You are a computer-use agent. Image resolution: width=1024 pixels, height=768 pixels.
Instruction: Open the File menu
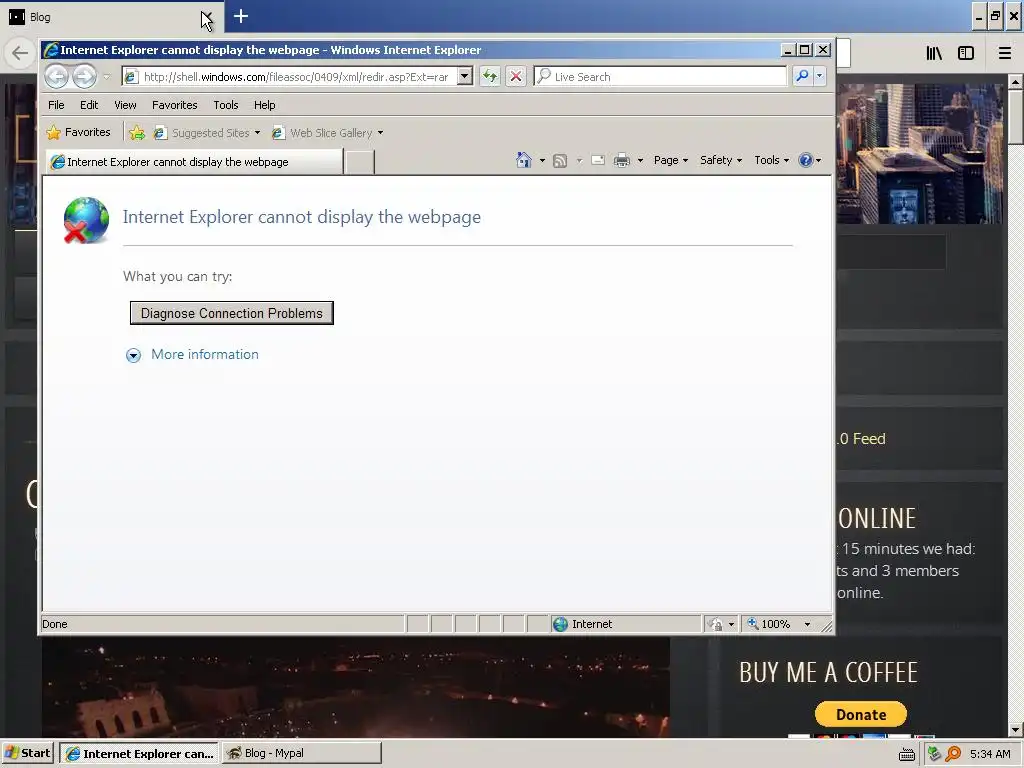(56, 105)
